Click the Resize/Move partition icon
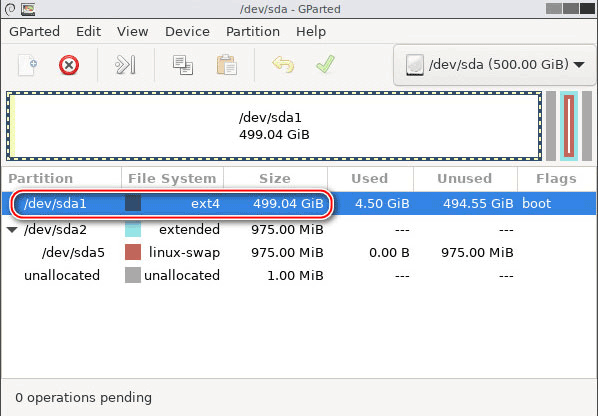 [x=125, y=65]
